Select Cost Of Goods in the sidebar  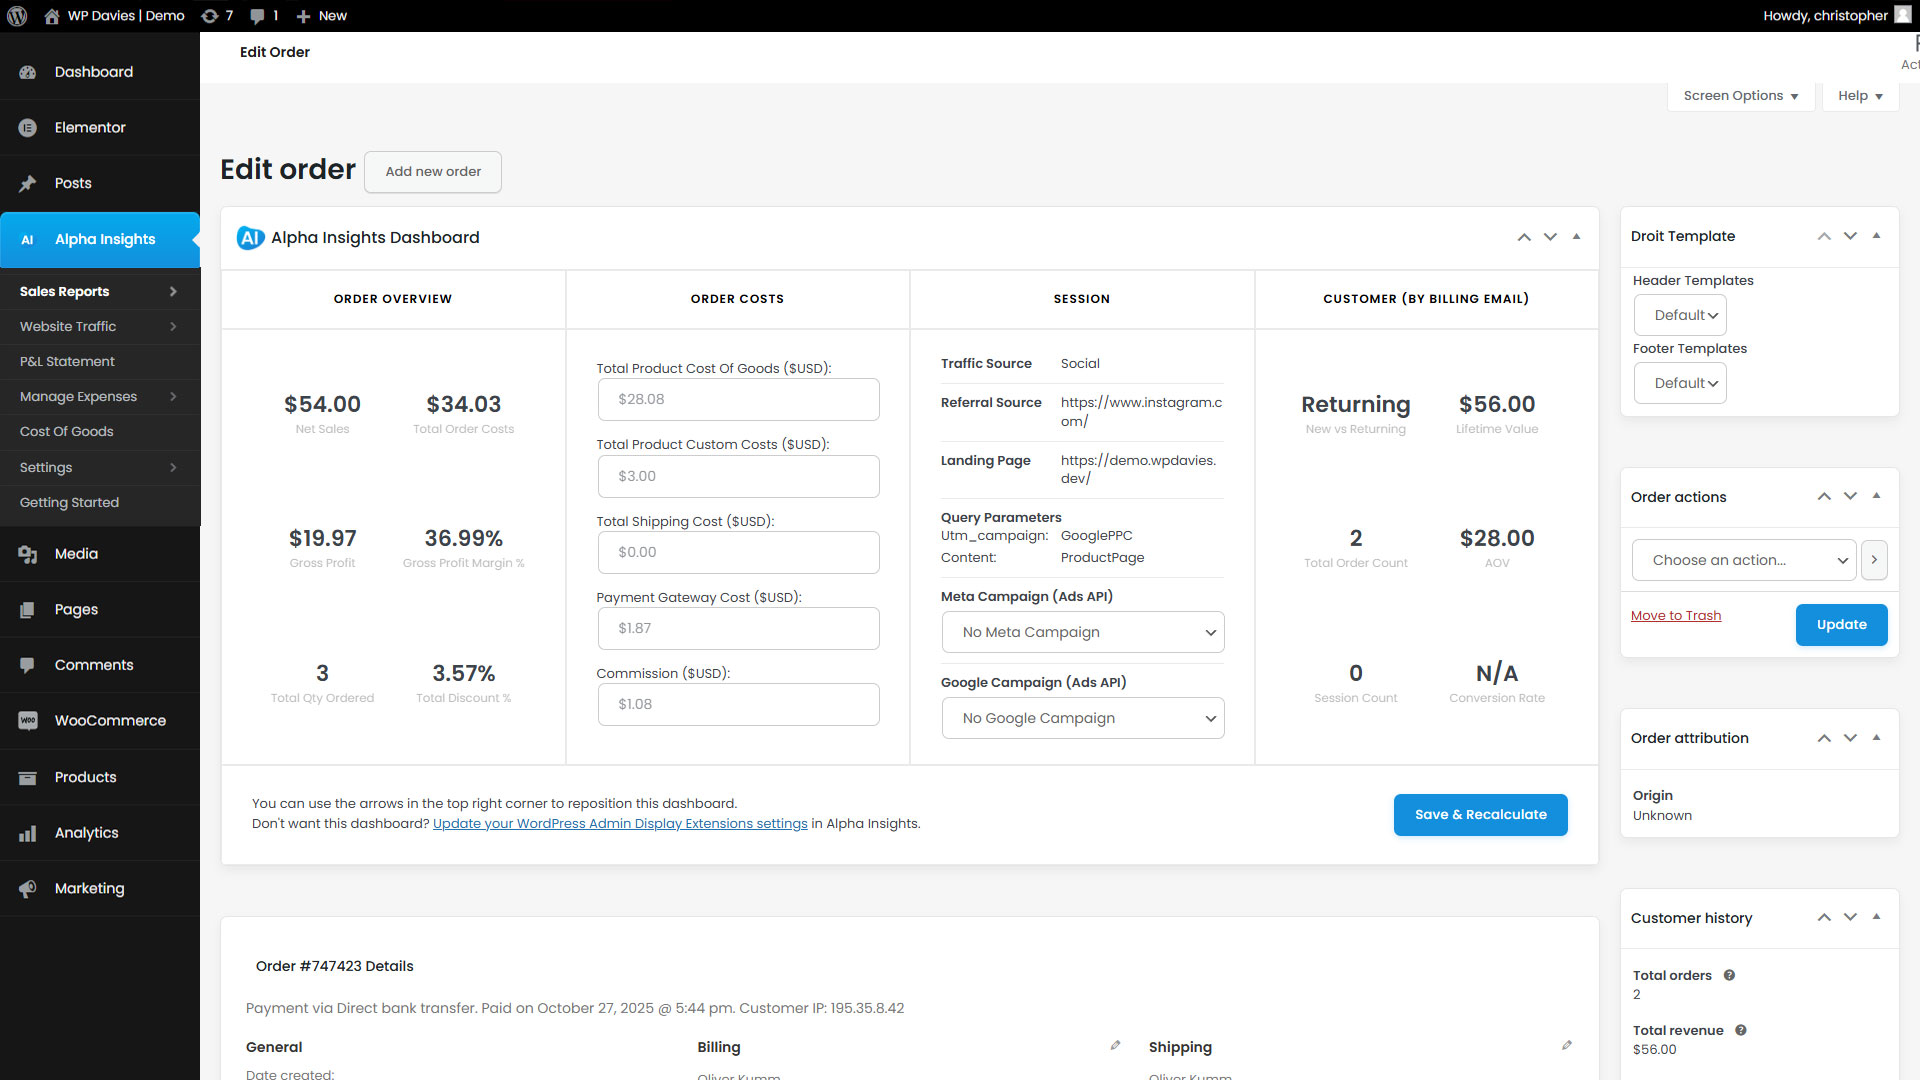coord(67,432)
